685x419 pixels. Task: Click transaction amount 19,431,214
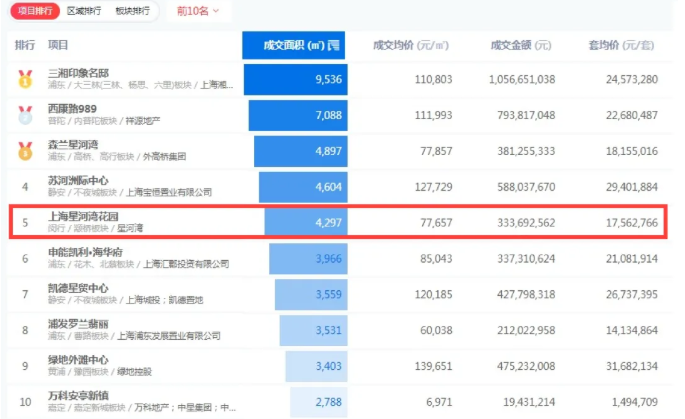pyautogui.click(x=529, y=402)
